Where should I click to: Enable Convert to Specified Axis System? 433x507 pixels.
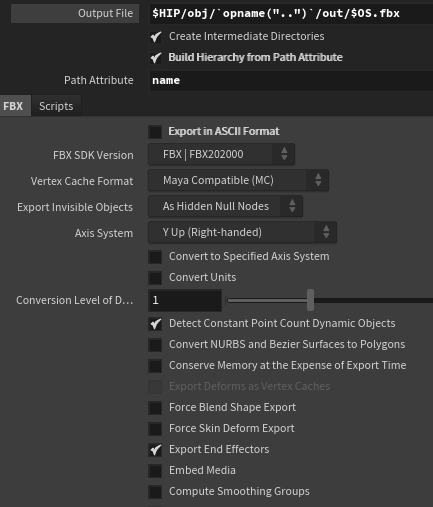(155, 257)
